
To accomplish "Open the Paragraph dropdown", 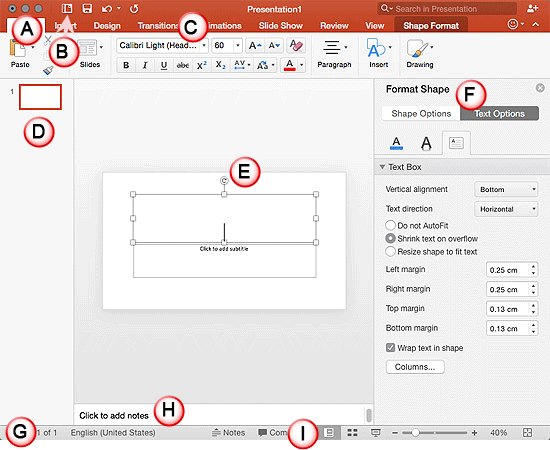I will click(334, 54).
